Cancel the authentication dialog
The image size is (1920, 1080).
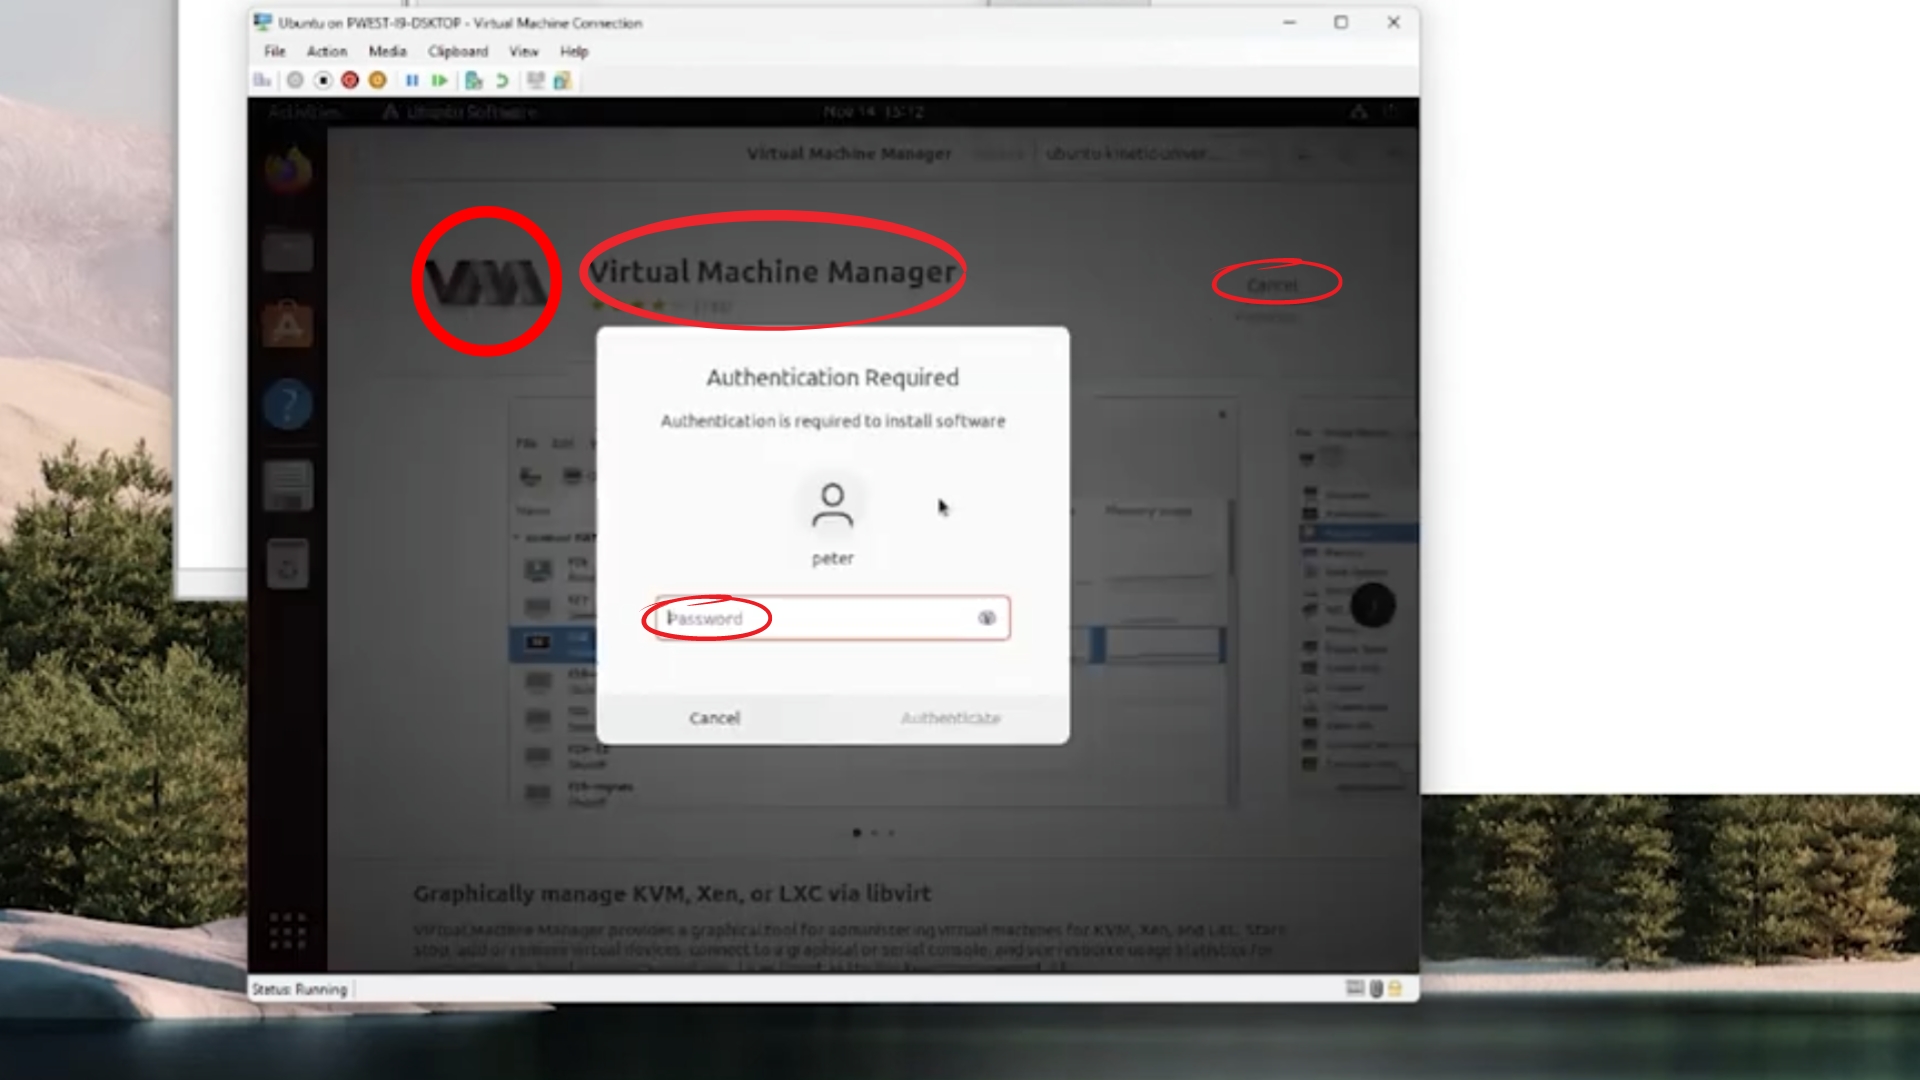tap(714, 718)
